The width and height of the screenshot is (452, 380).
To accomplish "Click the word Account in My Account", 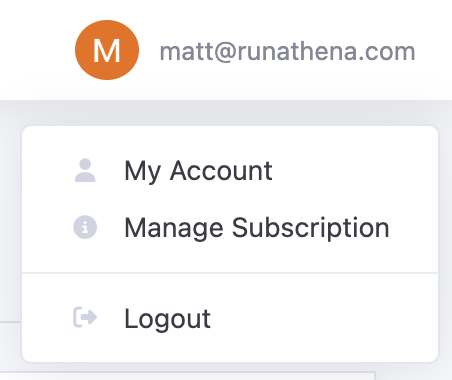I will coord(221,170).
